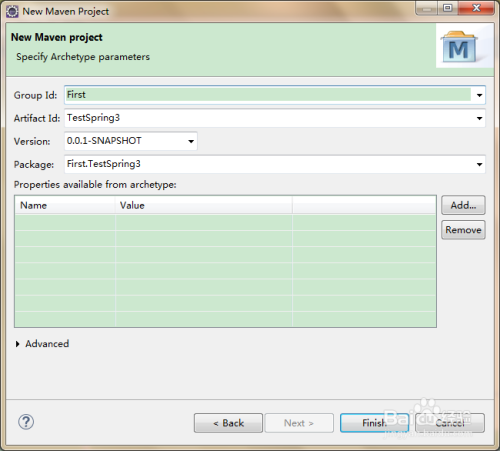Viewport: 500px width, 451px height.
Task: Minimize the New Maven Project window
Action: click(426, 8)
